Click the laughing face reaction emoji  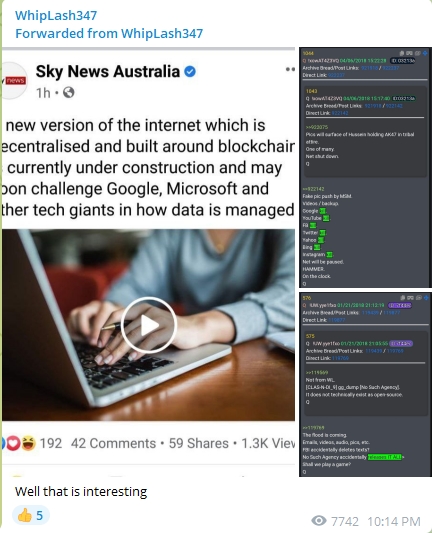coord(29,444)
